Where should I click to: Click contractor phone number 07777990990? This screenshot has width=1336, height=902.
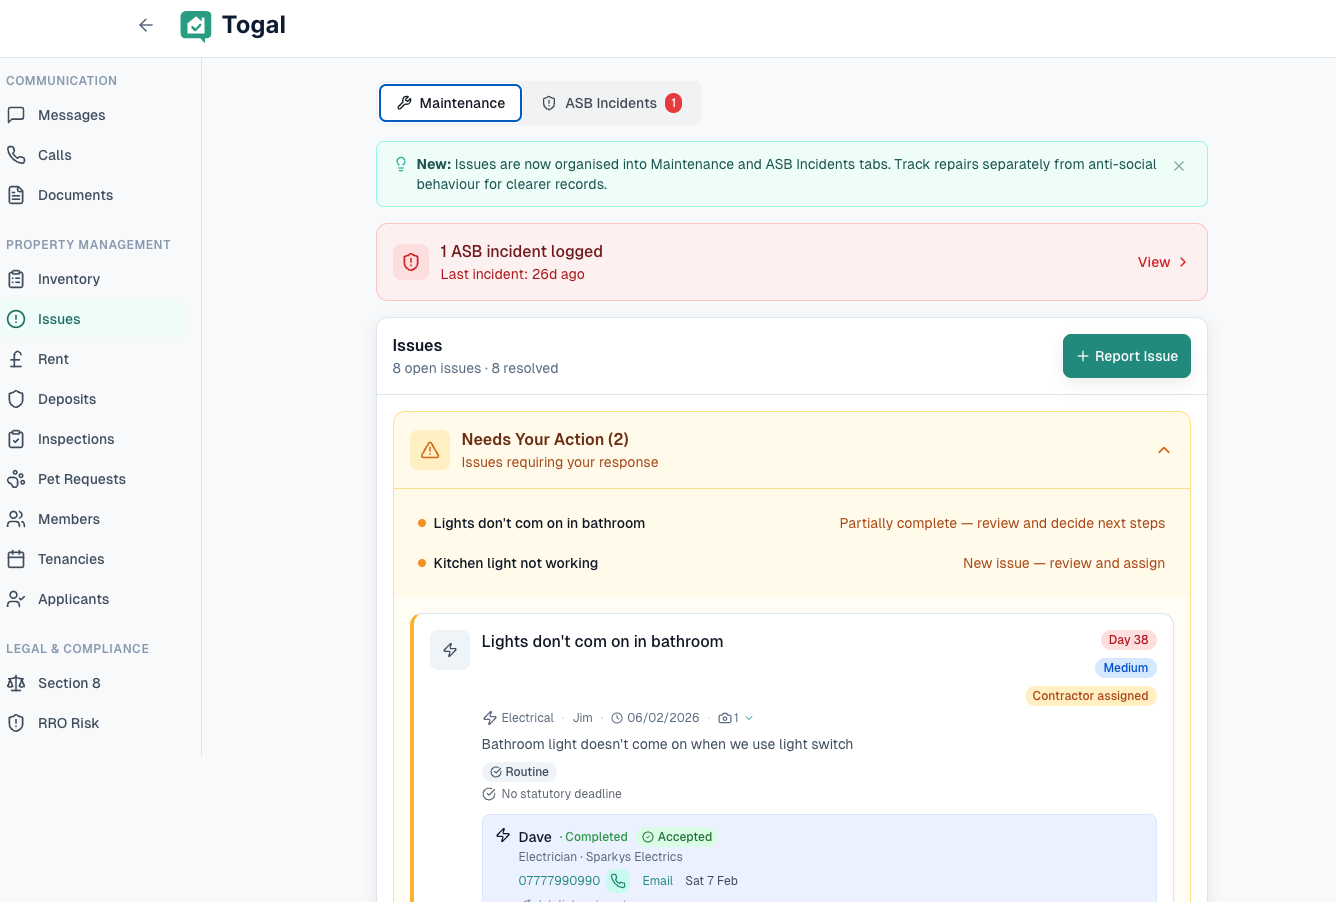point(559,881)
